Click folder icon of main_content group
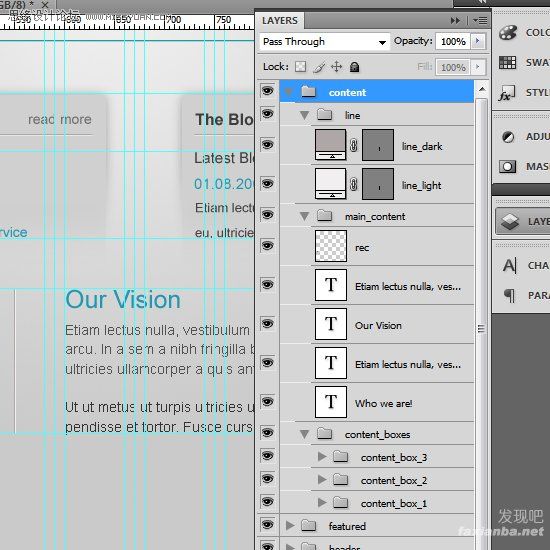 click(x=324, y=216)
